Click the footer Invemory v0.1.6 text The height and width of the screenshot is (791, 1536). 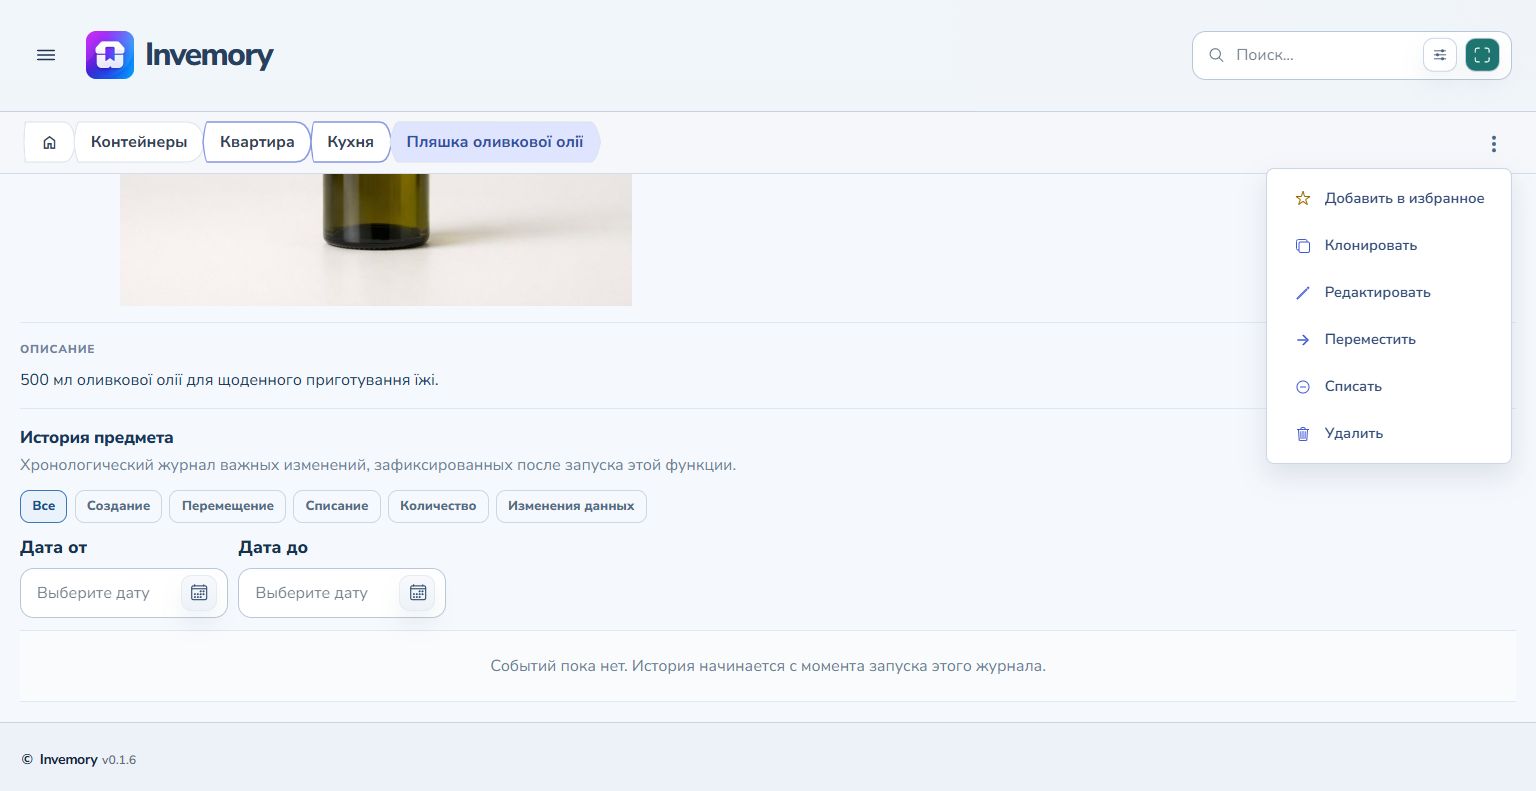pyautogui.click(x=88, y=760)
